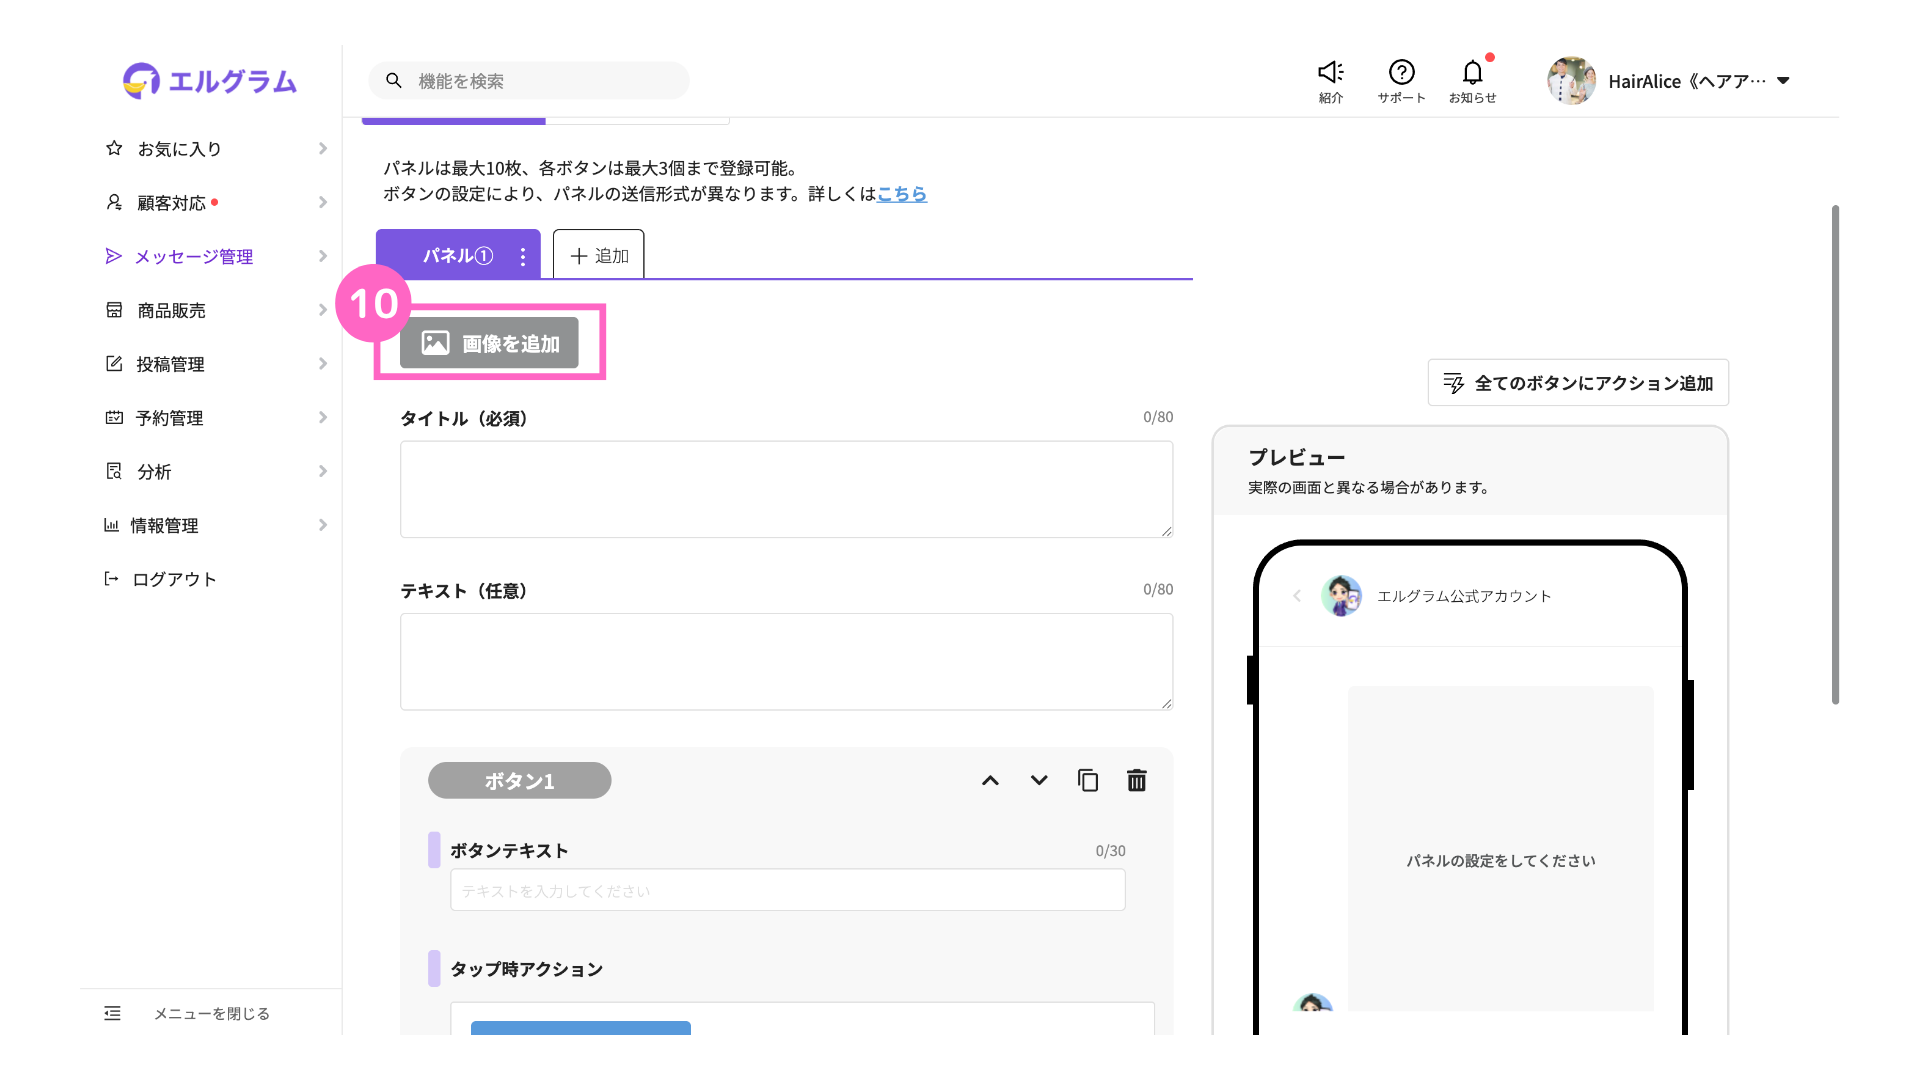Click the 画像を追加 button
The height and width of the screenshot is (1080, 1920).
click(489, 343)
